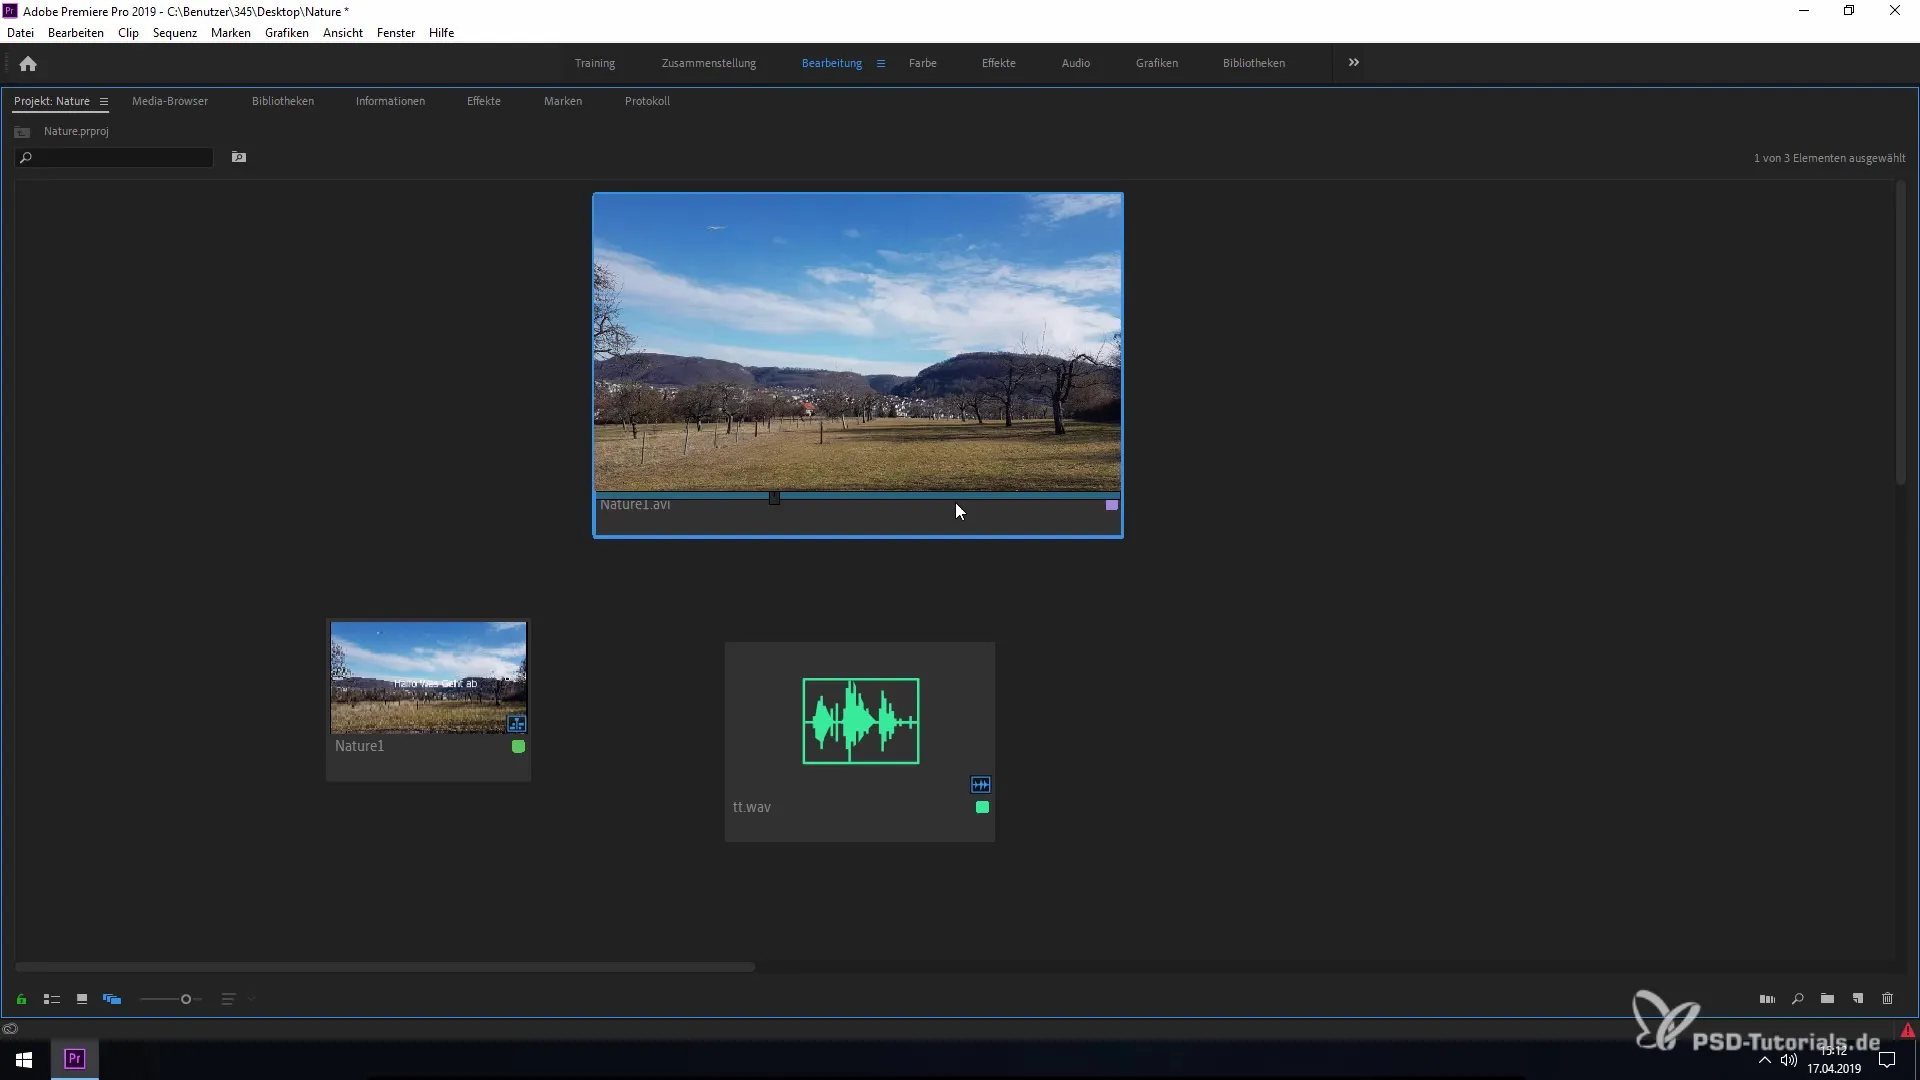Create new bin folder icon
The height and width of the screenshot is (1080, 1920).
[x=1827, y=999]
